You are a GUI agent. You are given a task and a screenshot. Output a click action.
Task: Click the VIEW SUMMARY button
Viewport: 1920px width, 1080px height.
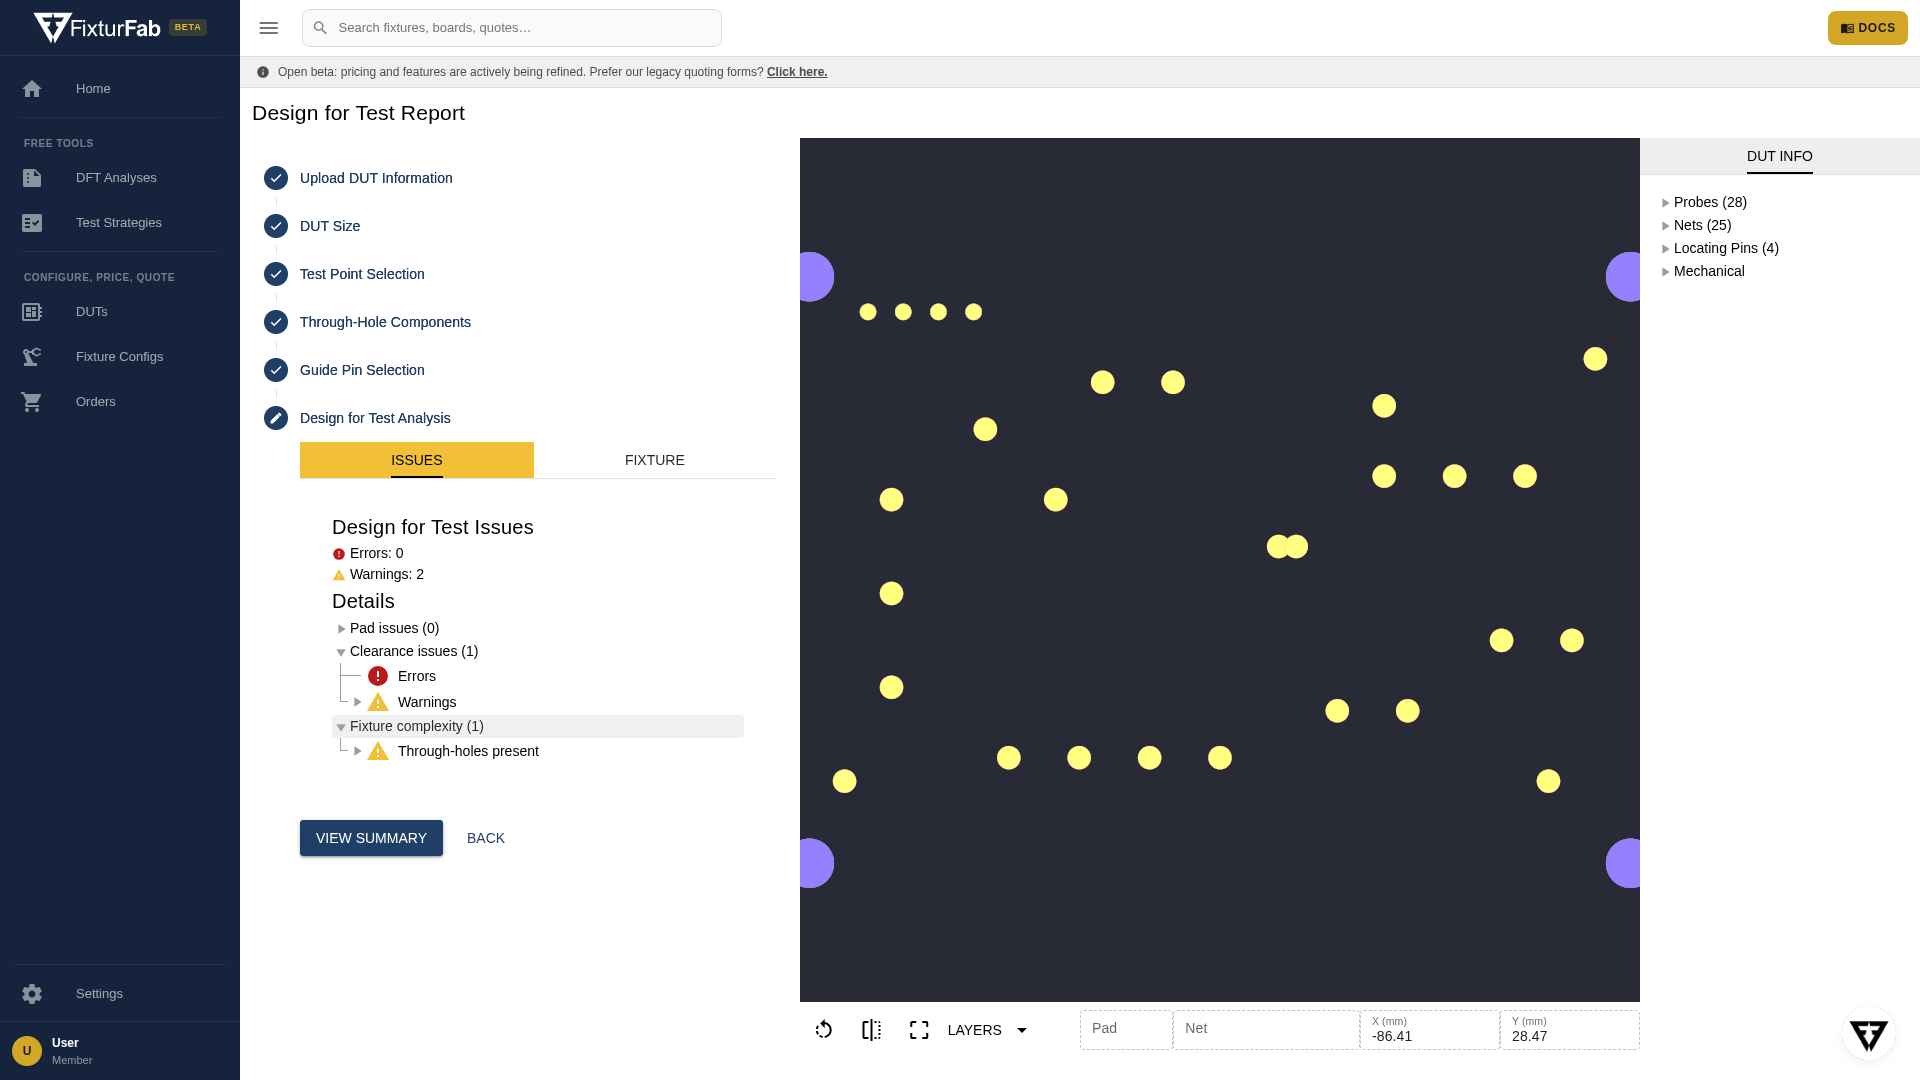(371, 838)
